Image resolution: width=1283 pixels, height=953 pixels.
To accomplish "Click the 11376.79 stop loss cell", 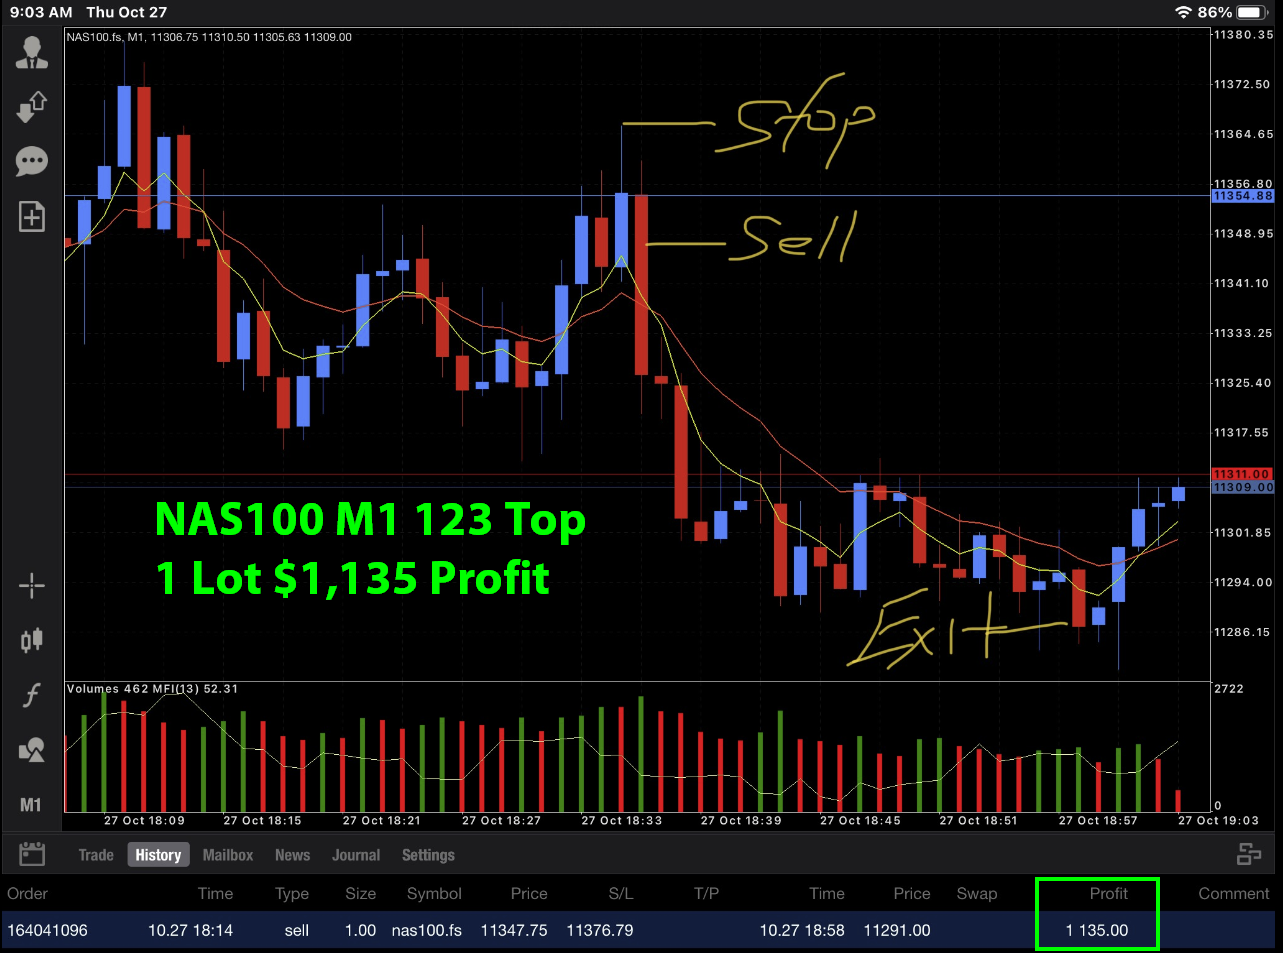I will coord(600,931).
